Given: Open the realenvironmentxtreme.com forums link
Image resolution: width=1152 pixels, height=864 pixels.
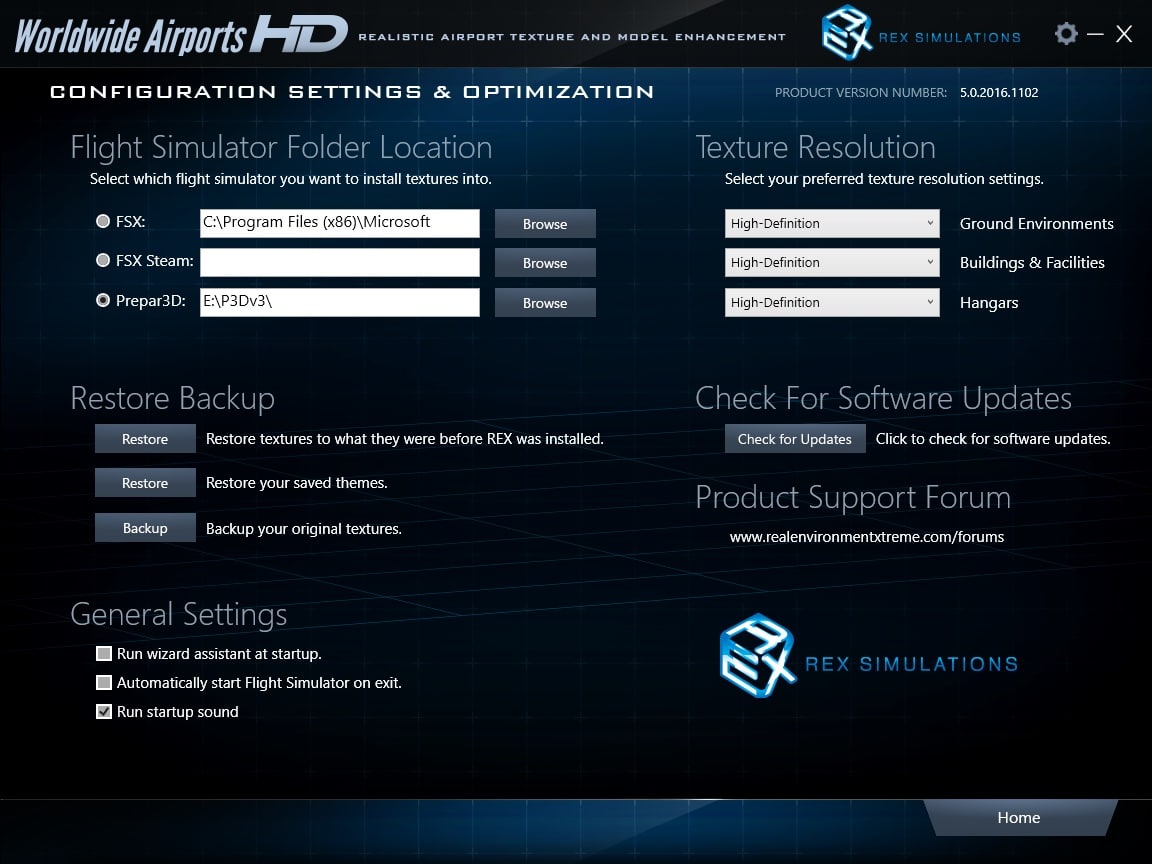Looking at the screenshot, I should (x=867, y=537).
